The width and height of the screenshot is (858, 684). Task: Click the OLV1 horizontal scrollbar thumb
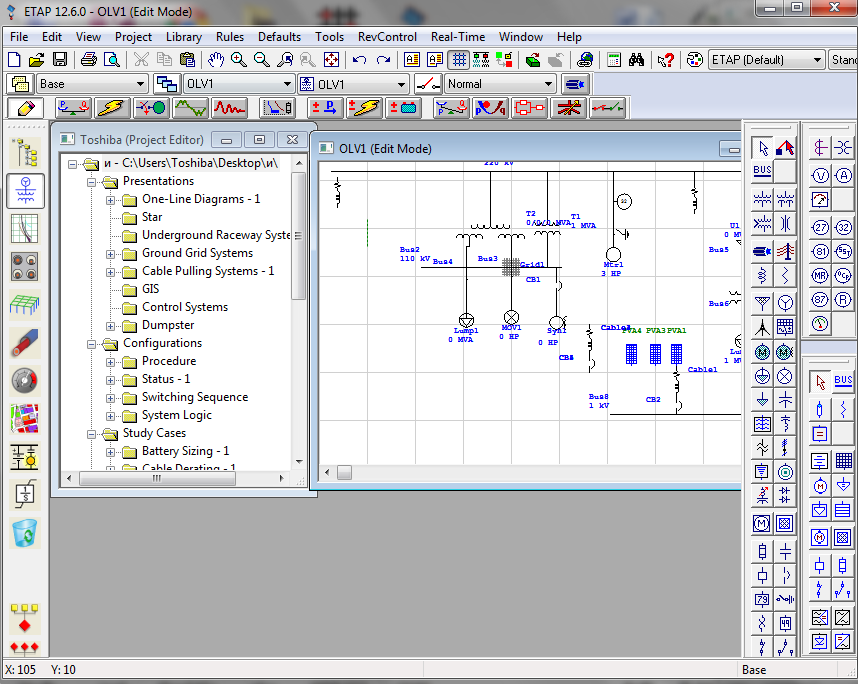[344, 472]
